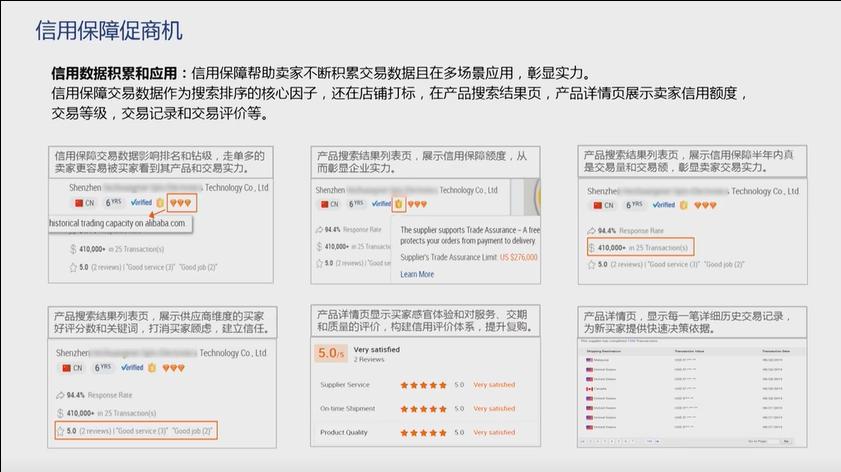Viewport: 841px width, 472px height.
Task: Click the highlighted 410,000+ in 25 Transaction(s) box
Action: tap(639, 246)
